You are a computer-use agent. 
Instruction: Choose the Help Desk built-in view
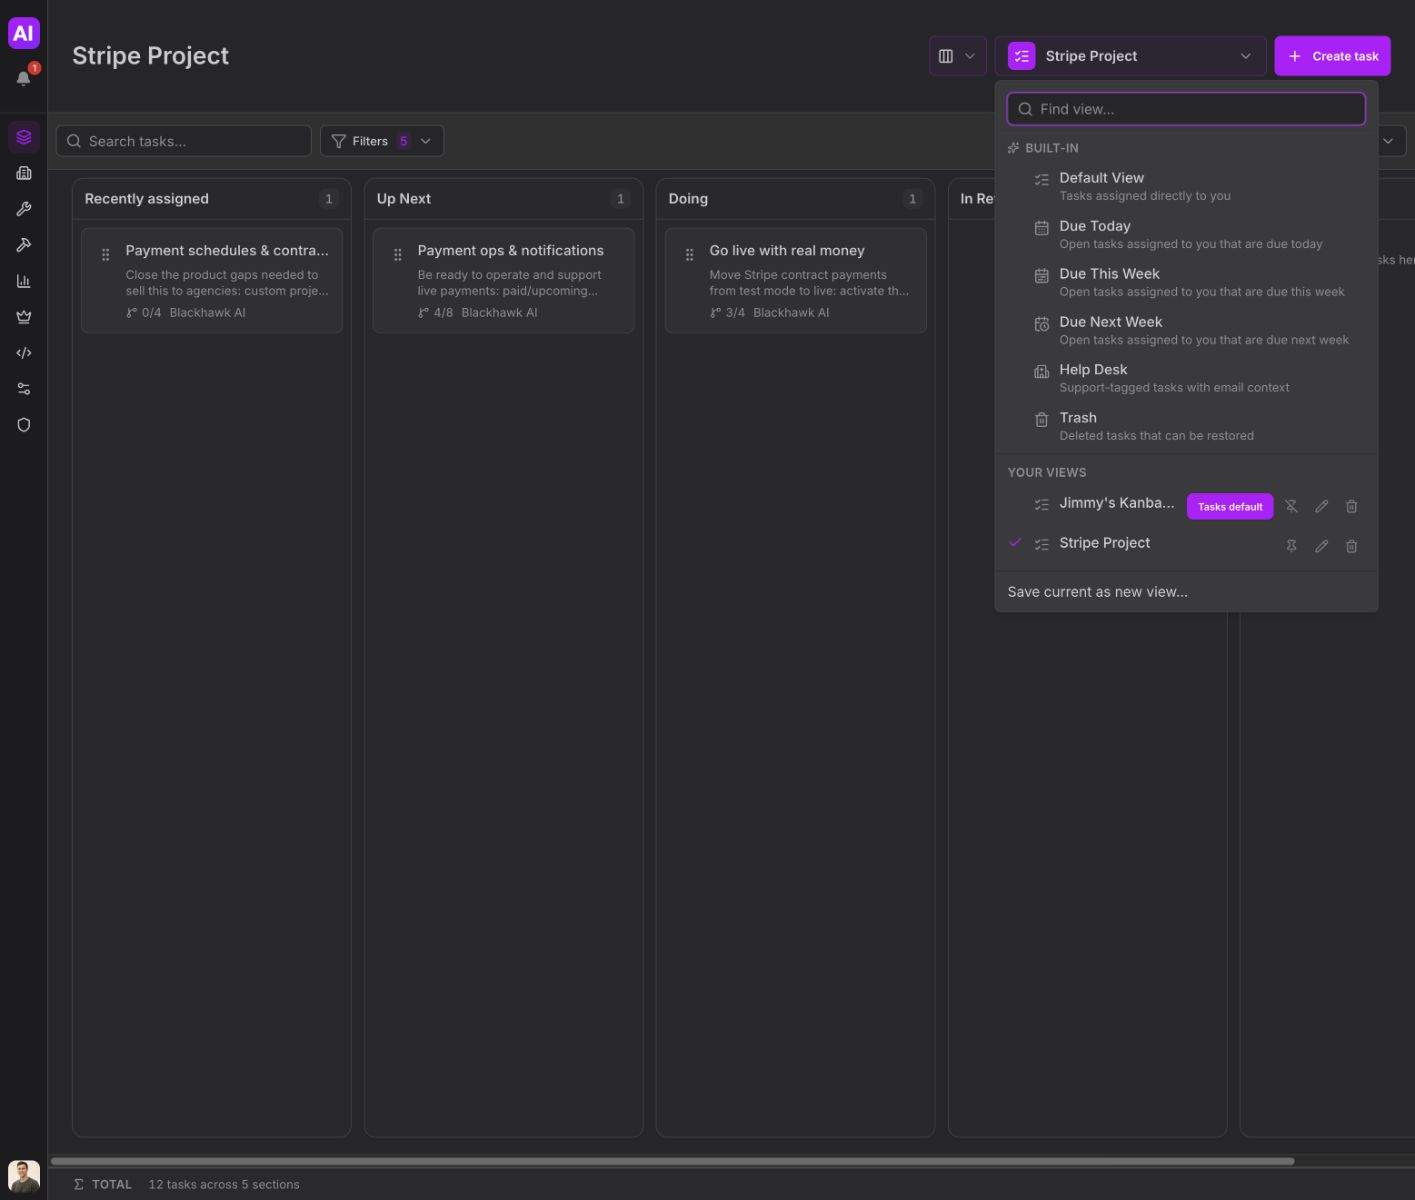point(1187,378)
